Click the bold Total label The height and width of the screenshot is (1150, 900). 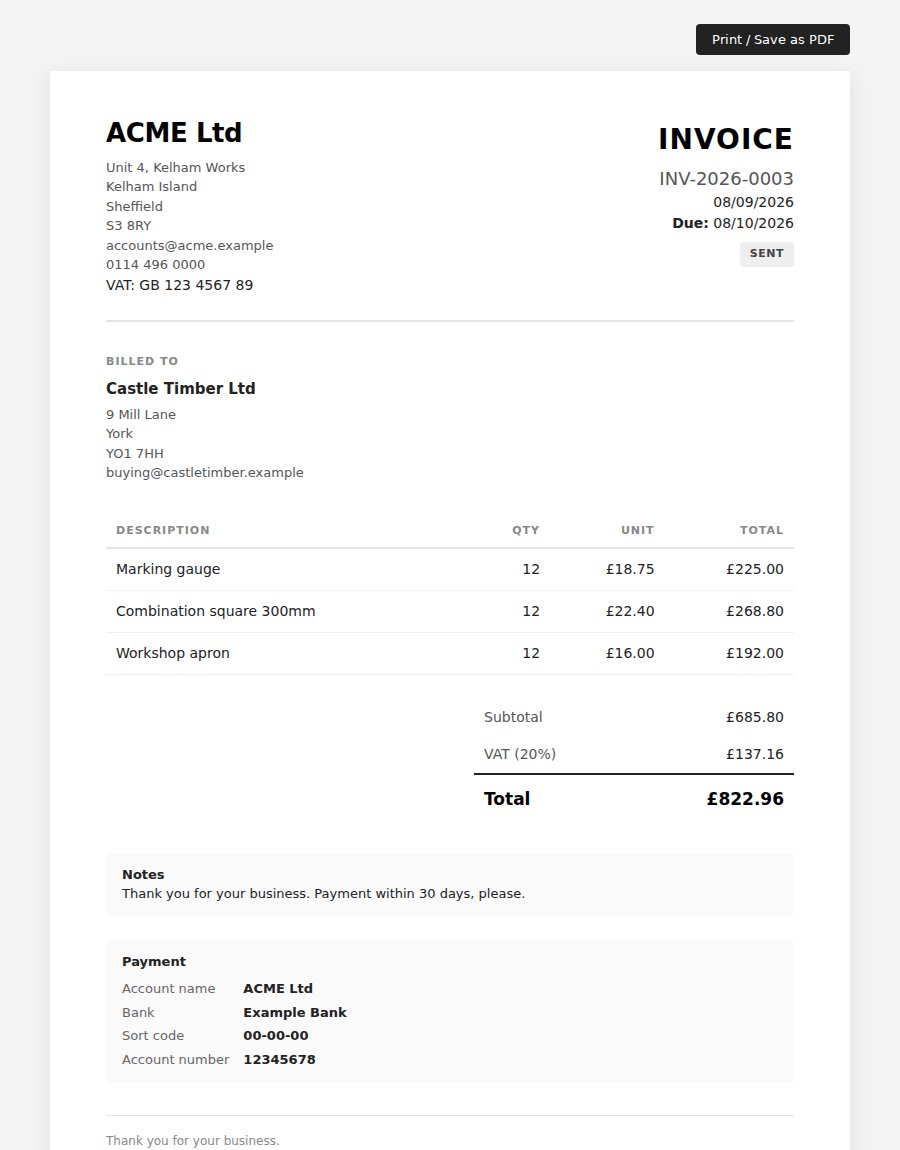[x=507, y=799]
